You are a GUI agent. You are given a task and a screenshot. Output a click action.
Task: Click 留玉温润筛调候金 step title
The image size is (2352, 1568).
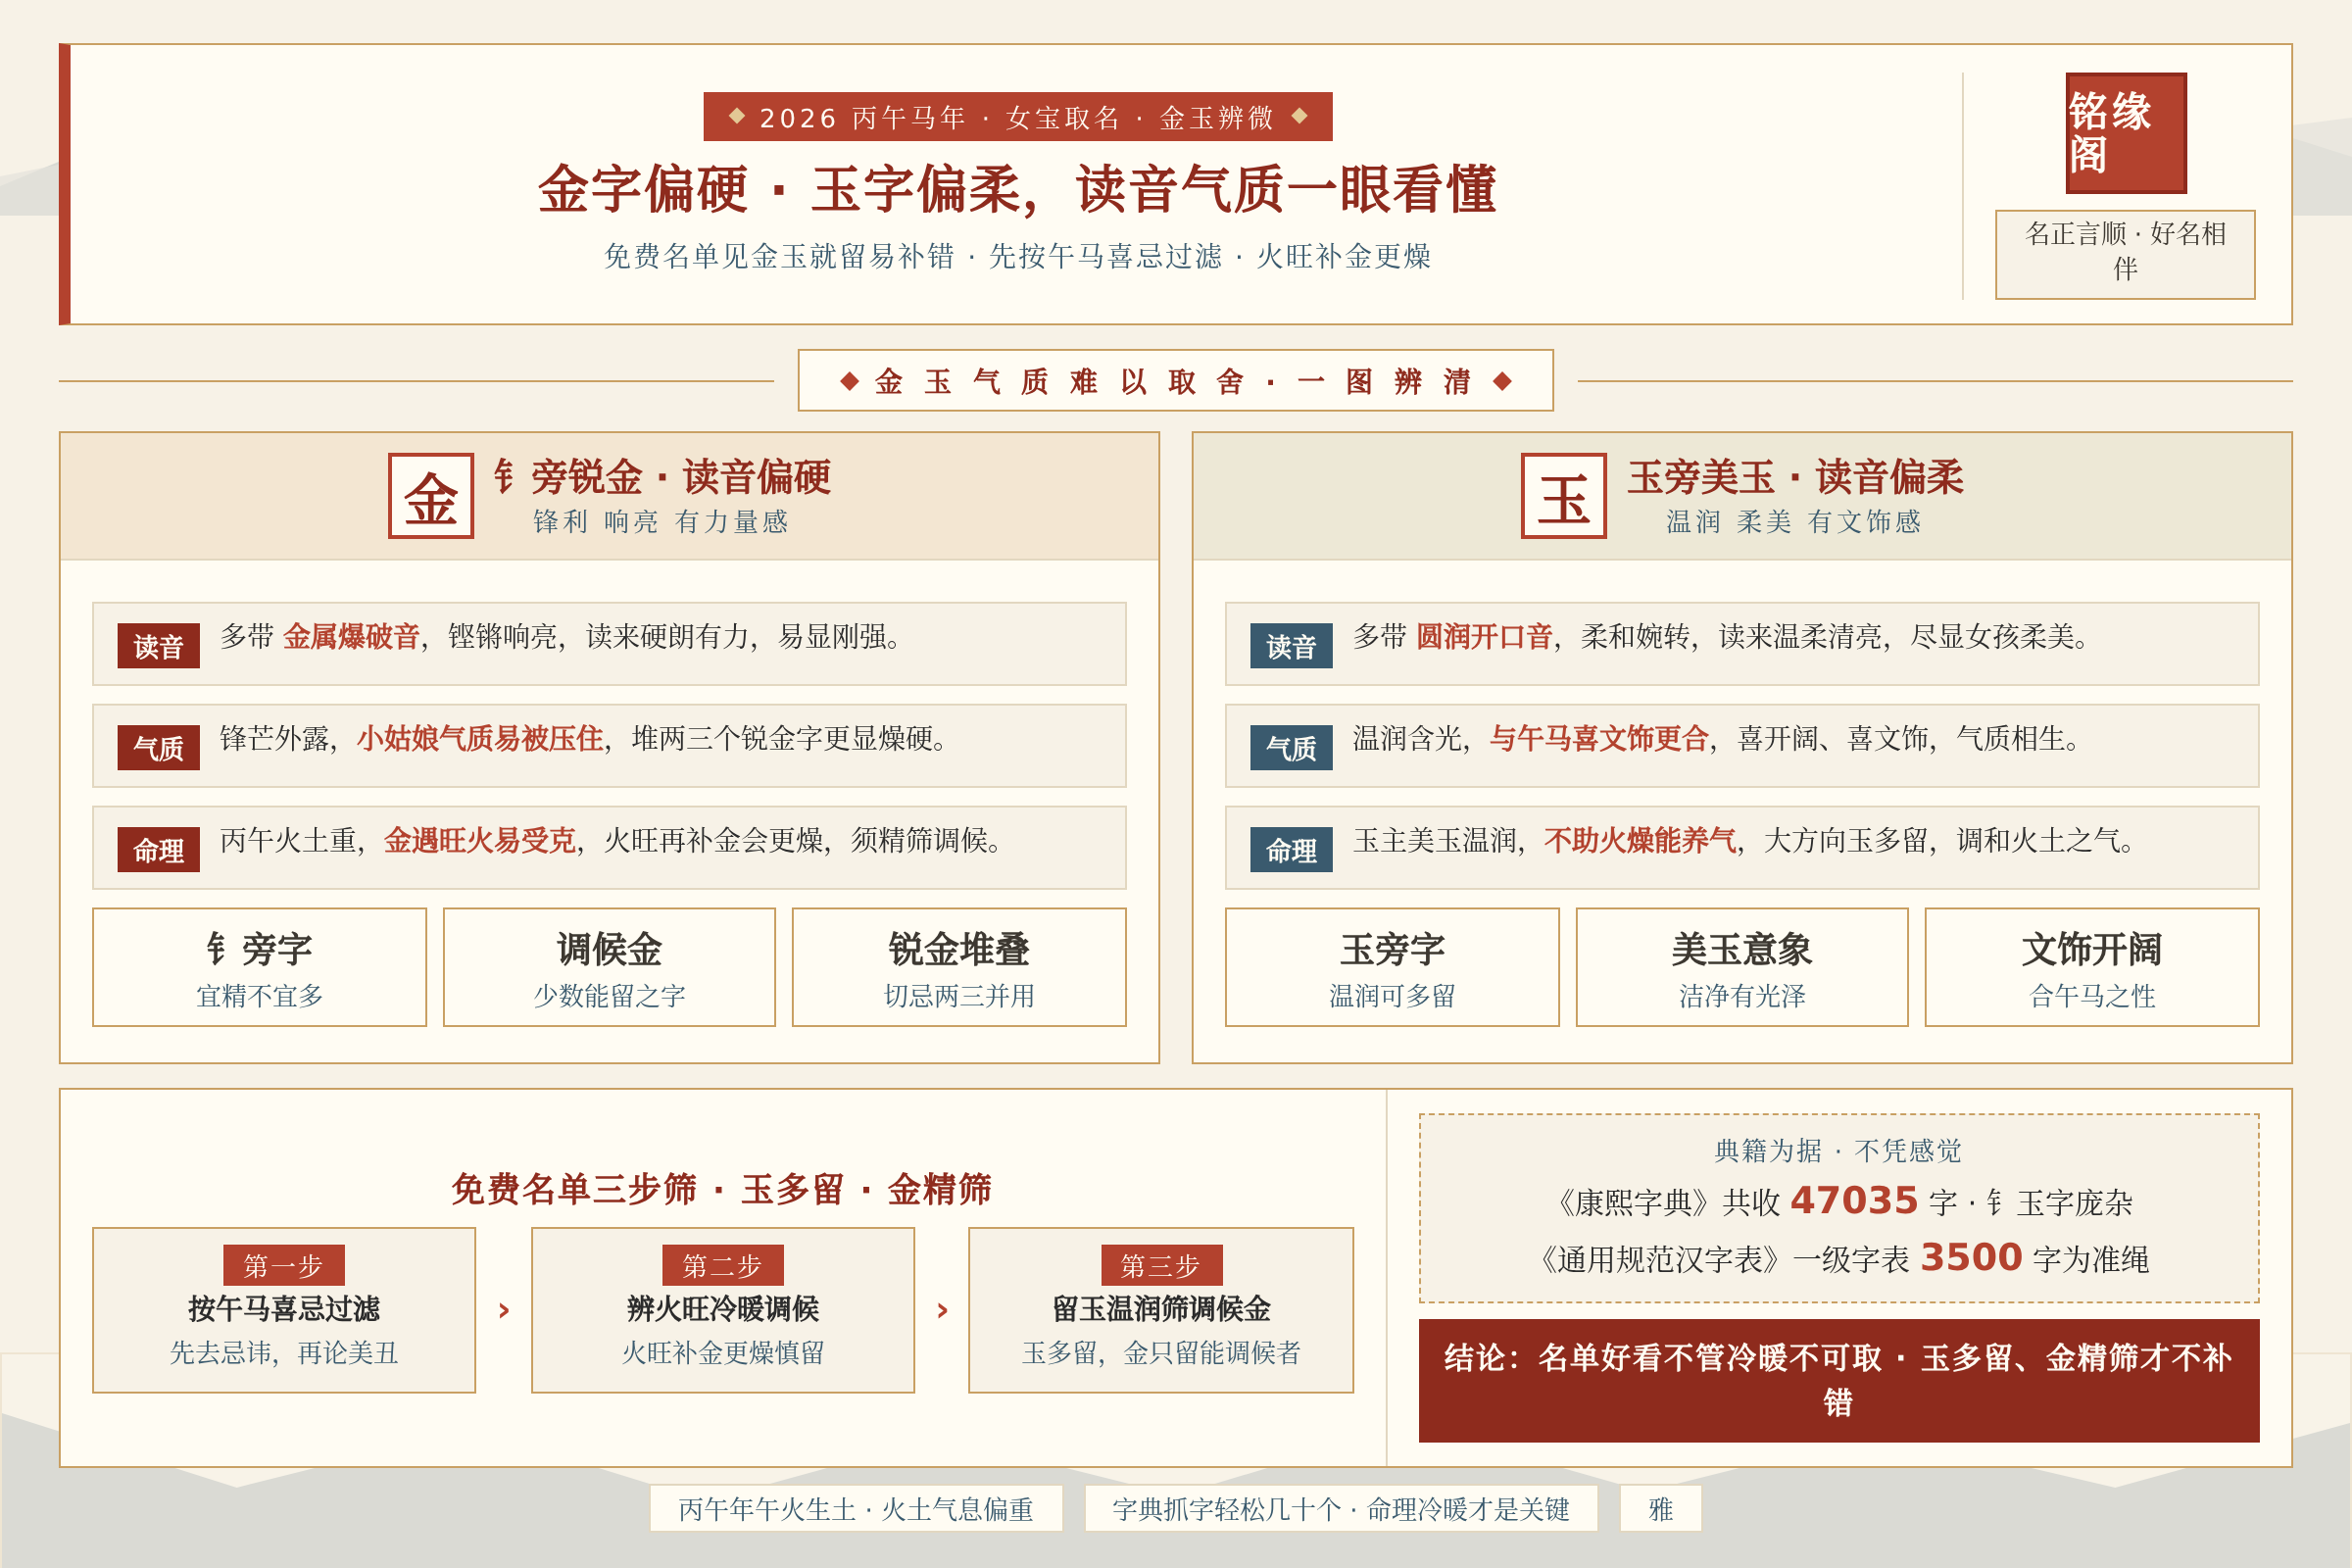[1161, 1308]
